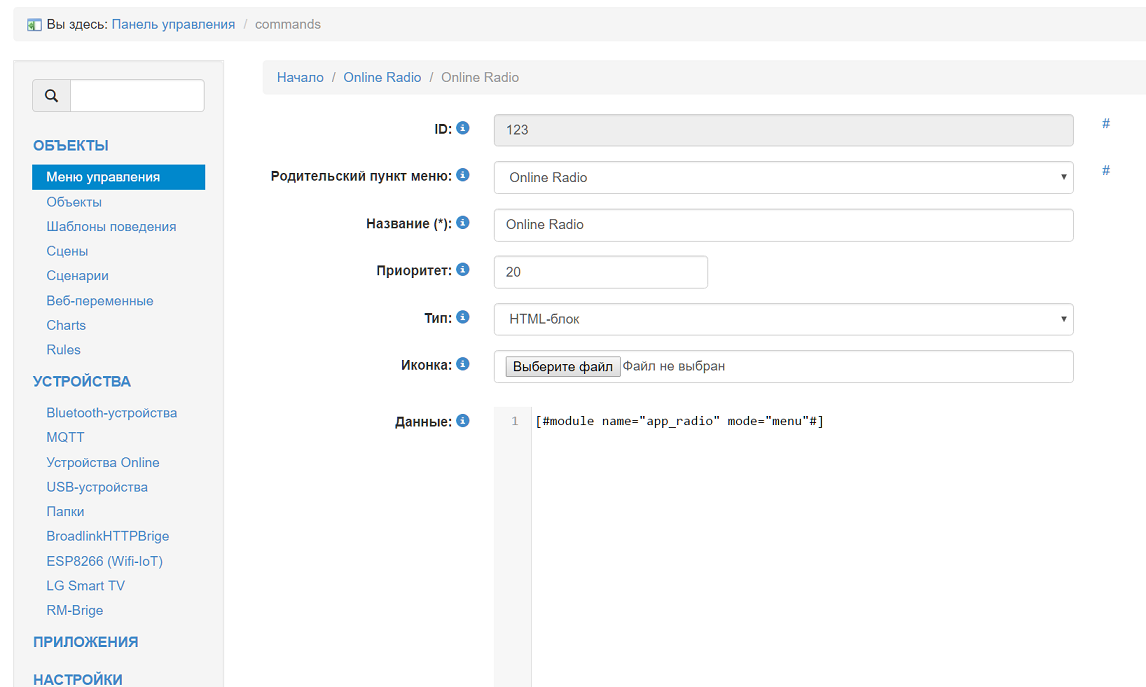Click info icon next to Название field
1146x687 pixels.
coord(463,223)
